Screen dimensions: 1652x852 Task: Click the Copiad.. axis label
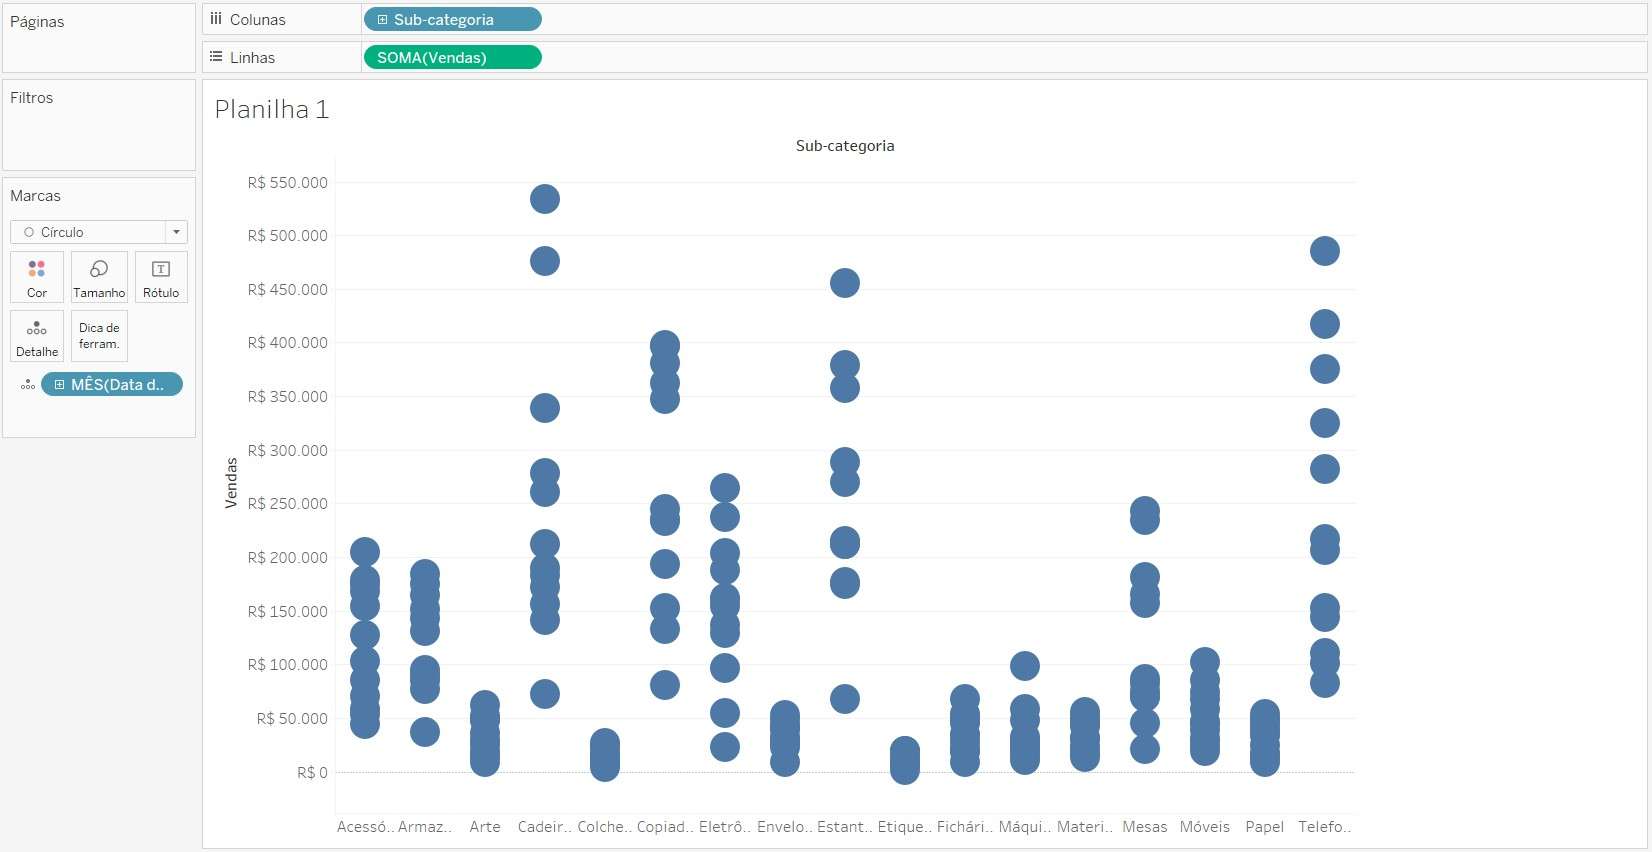(x=665, y=827)
